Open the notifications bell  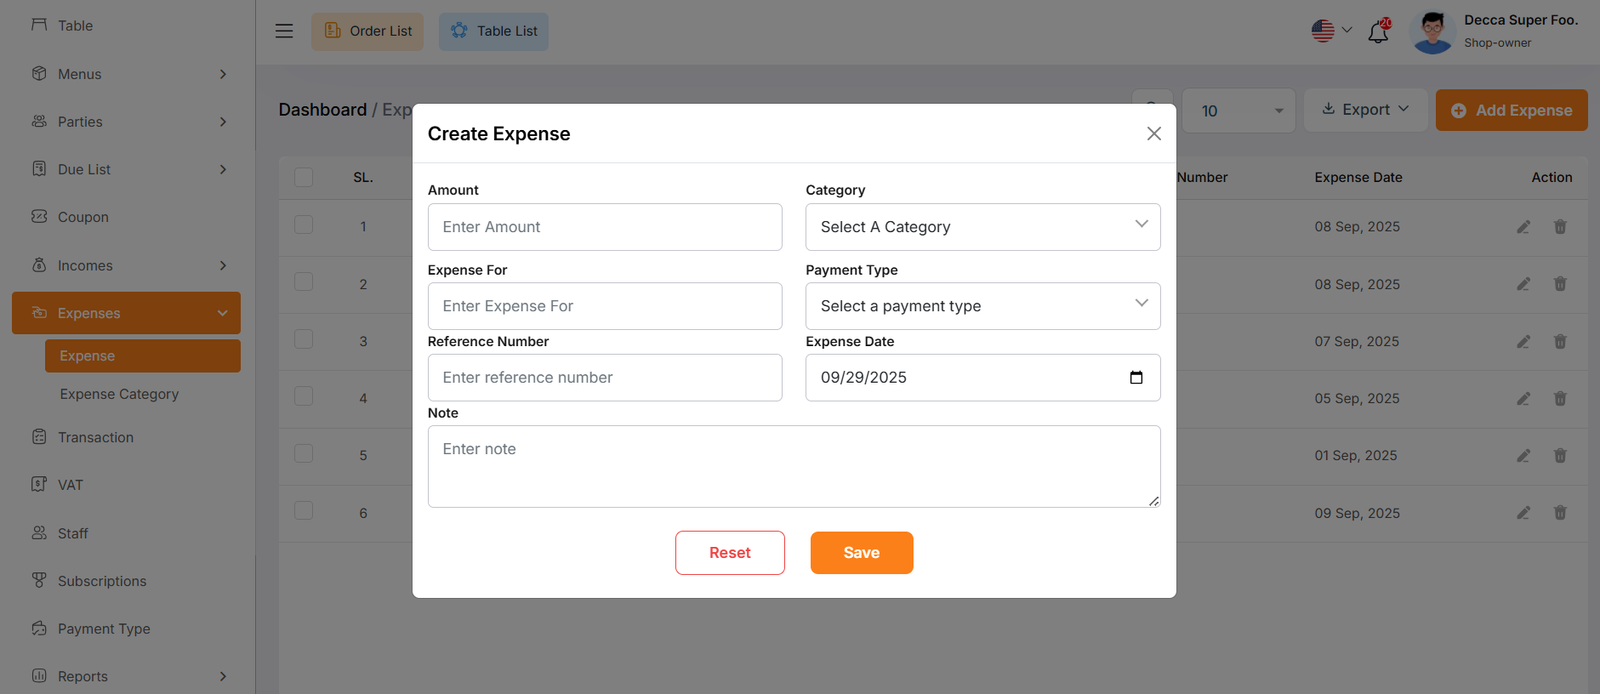coord(1378,32)
